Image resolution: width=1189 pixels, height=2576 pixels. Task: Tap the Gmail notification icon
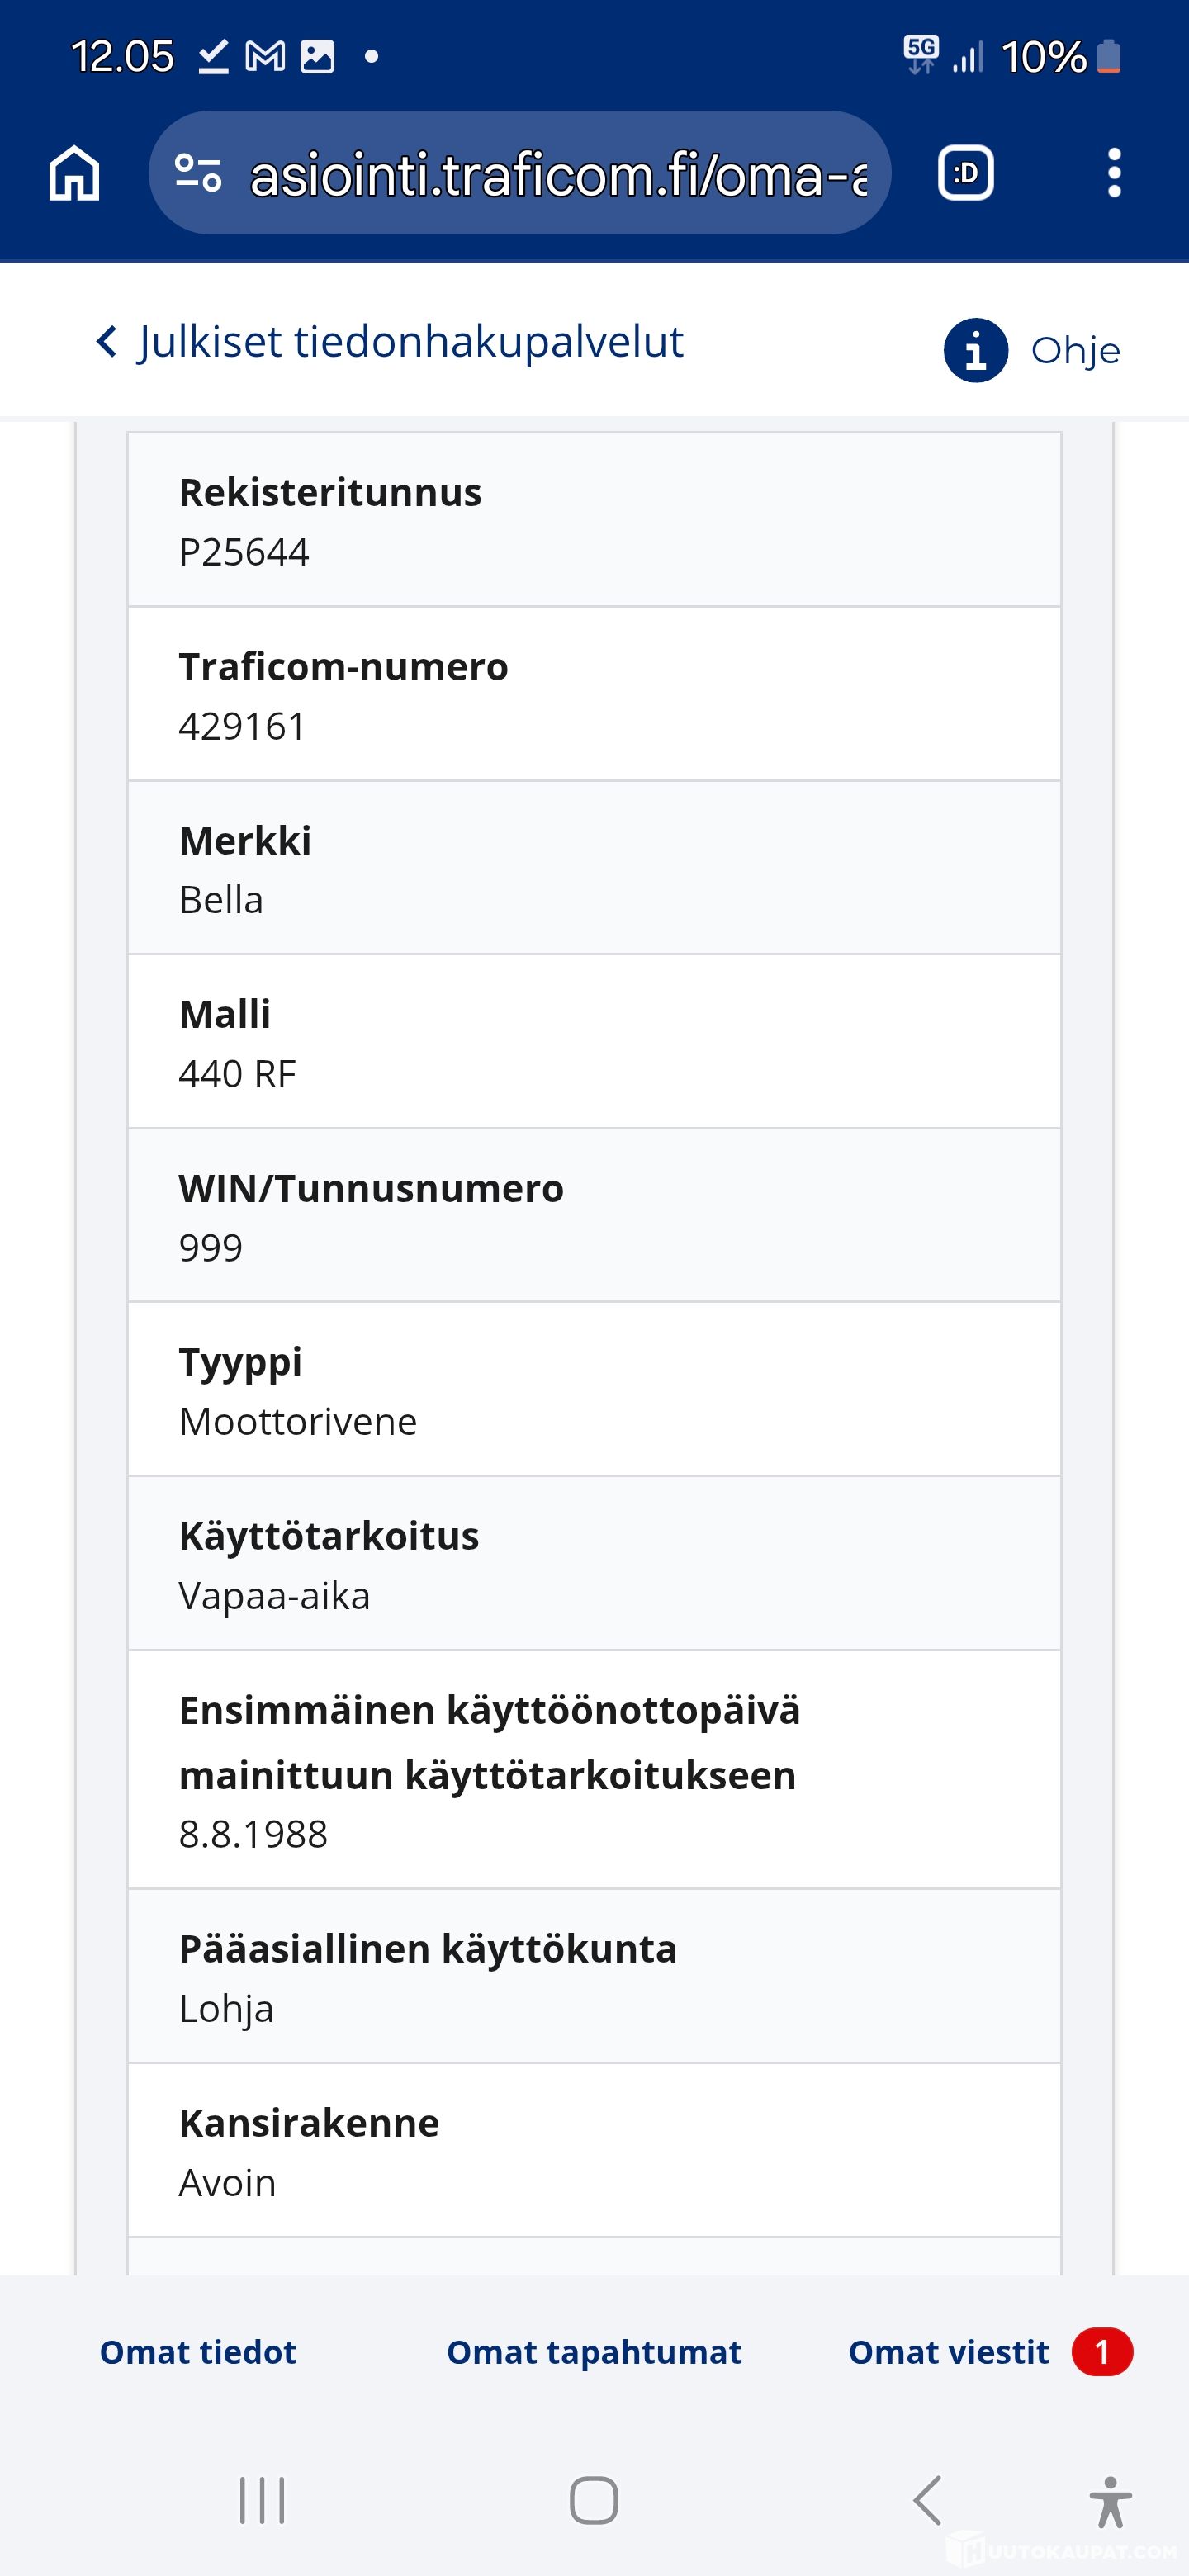pos(265,57)
